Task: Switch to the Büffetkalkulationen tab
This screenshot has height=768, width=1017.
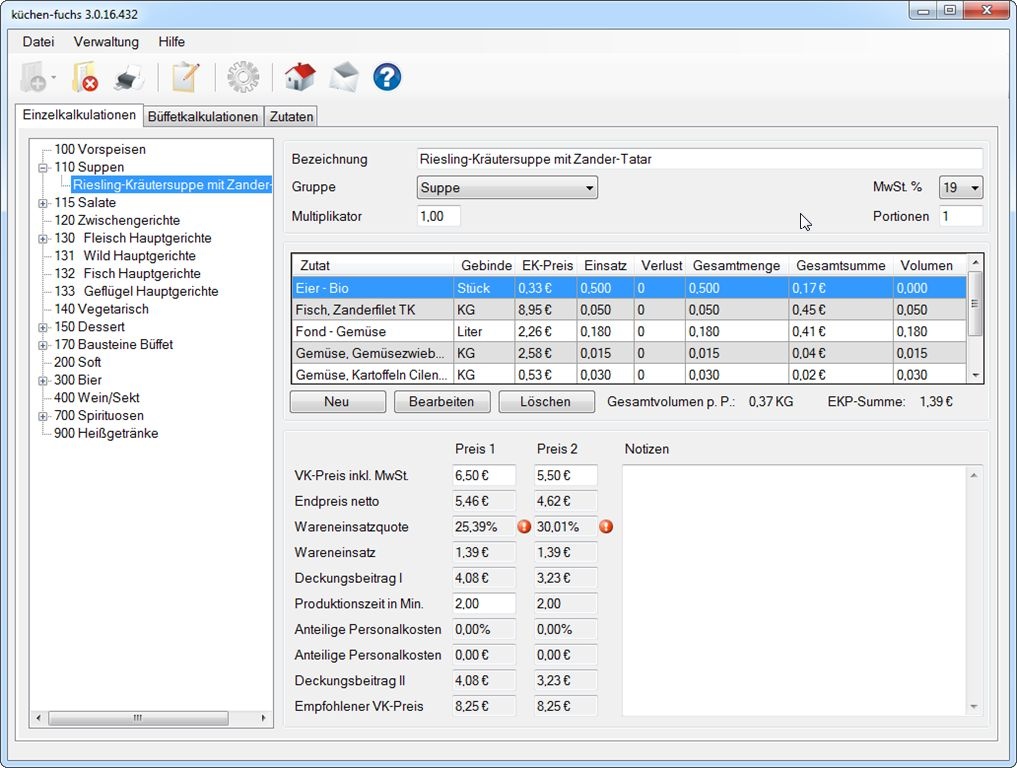Action: click(x=203, y=117)
